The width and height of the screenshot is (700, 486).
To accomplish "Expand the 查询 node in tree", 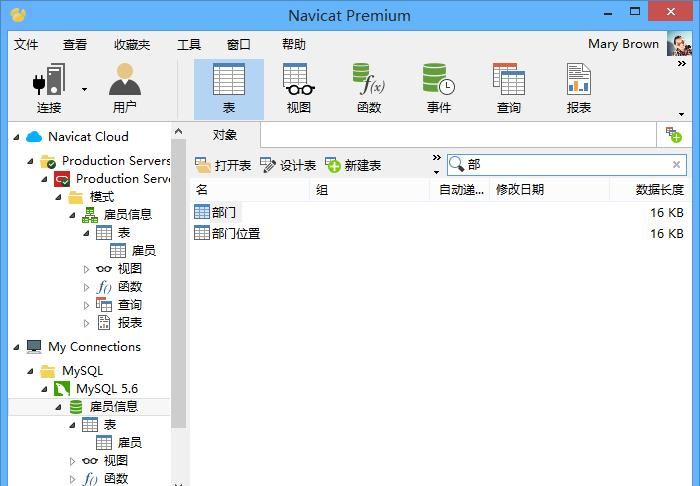I will (x=87, y=305).
